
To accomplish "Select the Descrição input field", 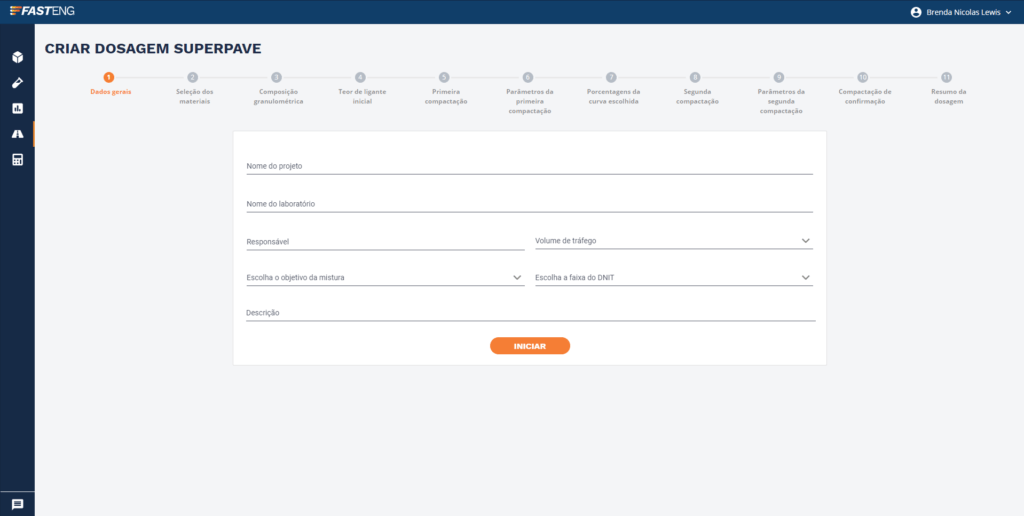I will coord(530,312).
